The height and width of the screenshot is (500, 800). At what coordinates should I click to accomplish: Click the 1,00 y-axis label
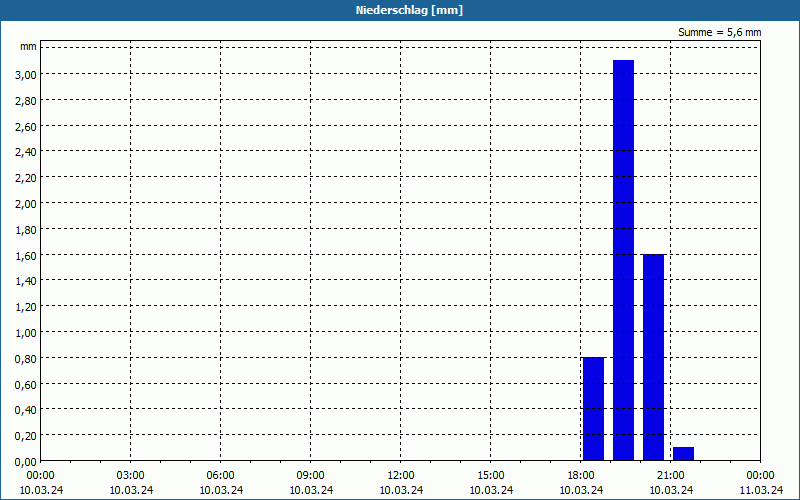pyautogui.click(x=26, y=333)
